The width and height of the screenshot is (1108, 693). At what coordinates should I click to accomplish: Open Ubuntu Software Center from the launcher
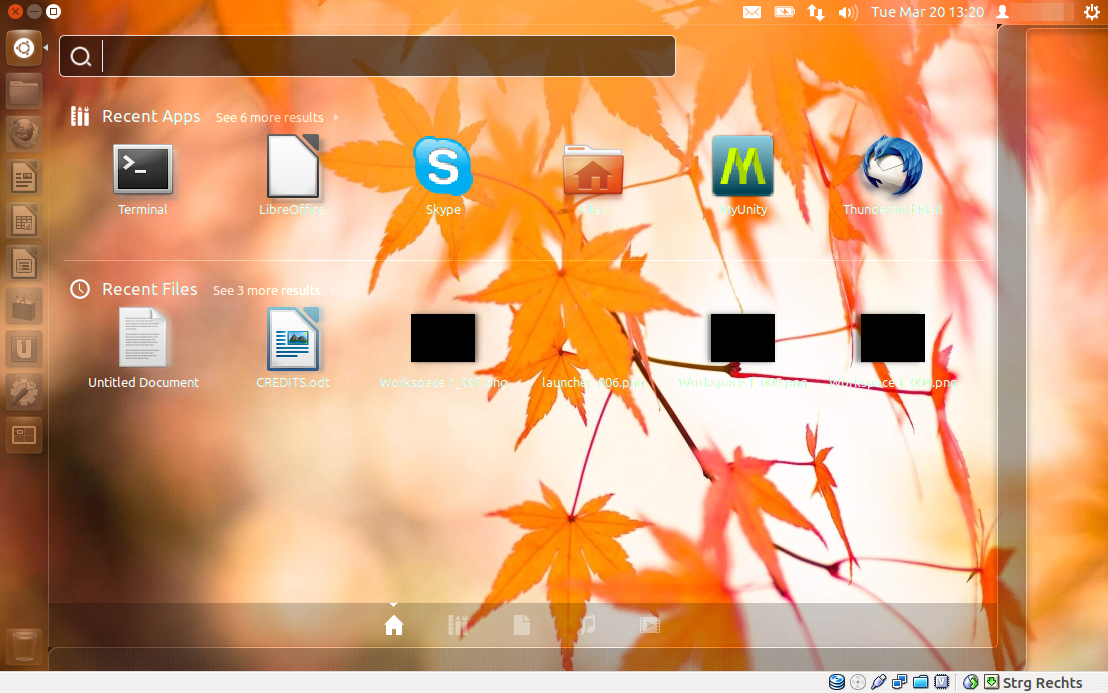(23, 306)
